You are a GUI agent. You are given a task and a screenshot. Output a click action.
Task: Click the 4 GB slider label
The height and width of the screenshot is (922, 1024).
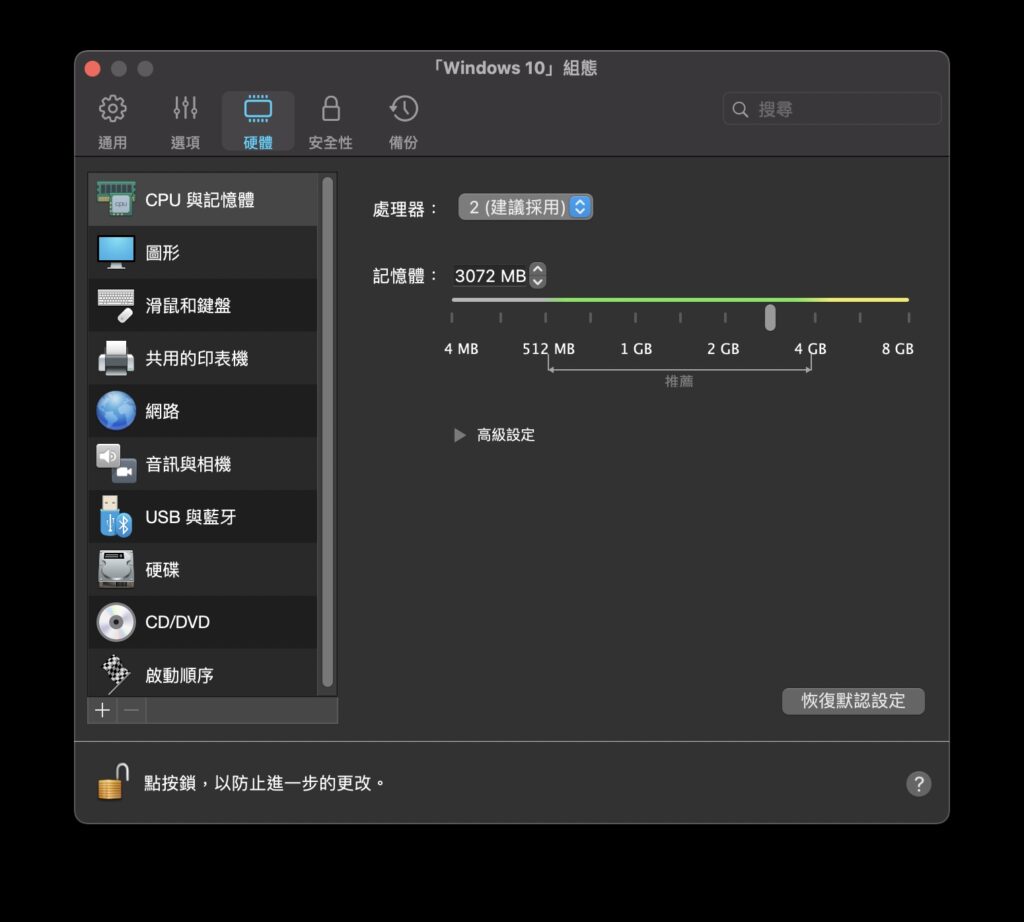[810, 349]
